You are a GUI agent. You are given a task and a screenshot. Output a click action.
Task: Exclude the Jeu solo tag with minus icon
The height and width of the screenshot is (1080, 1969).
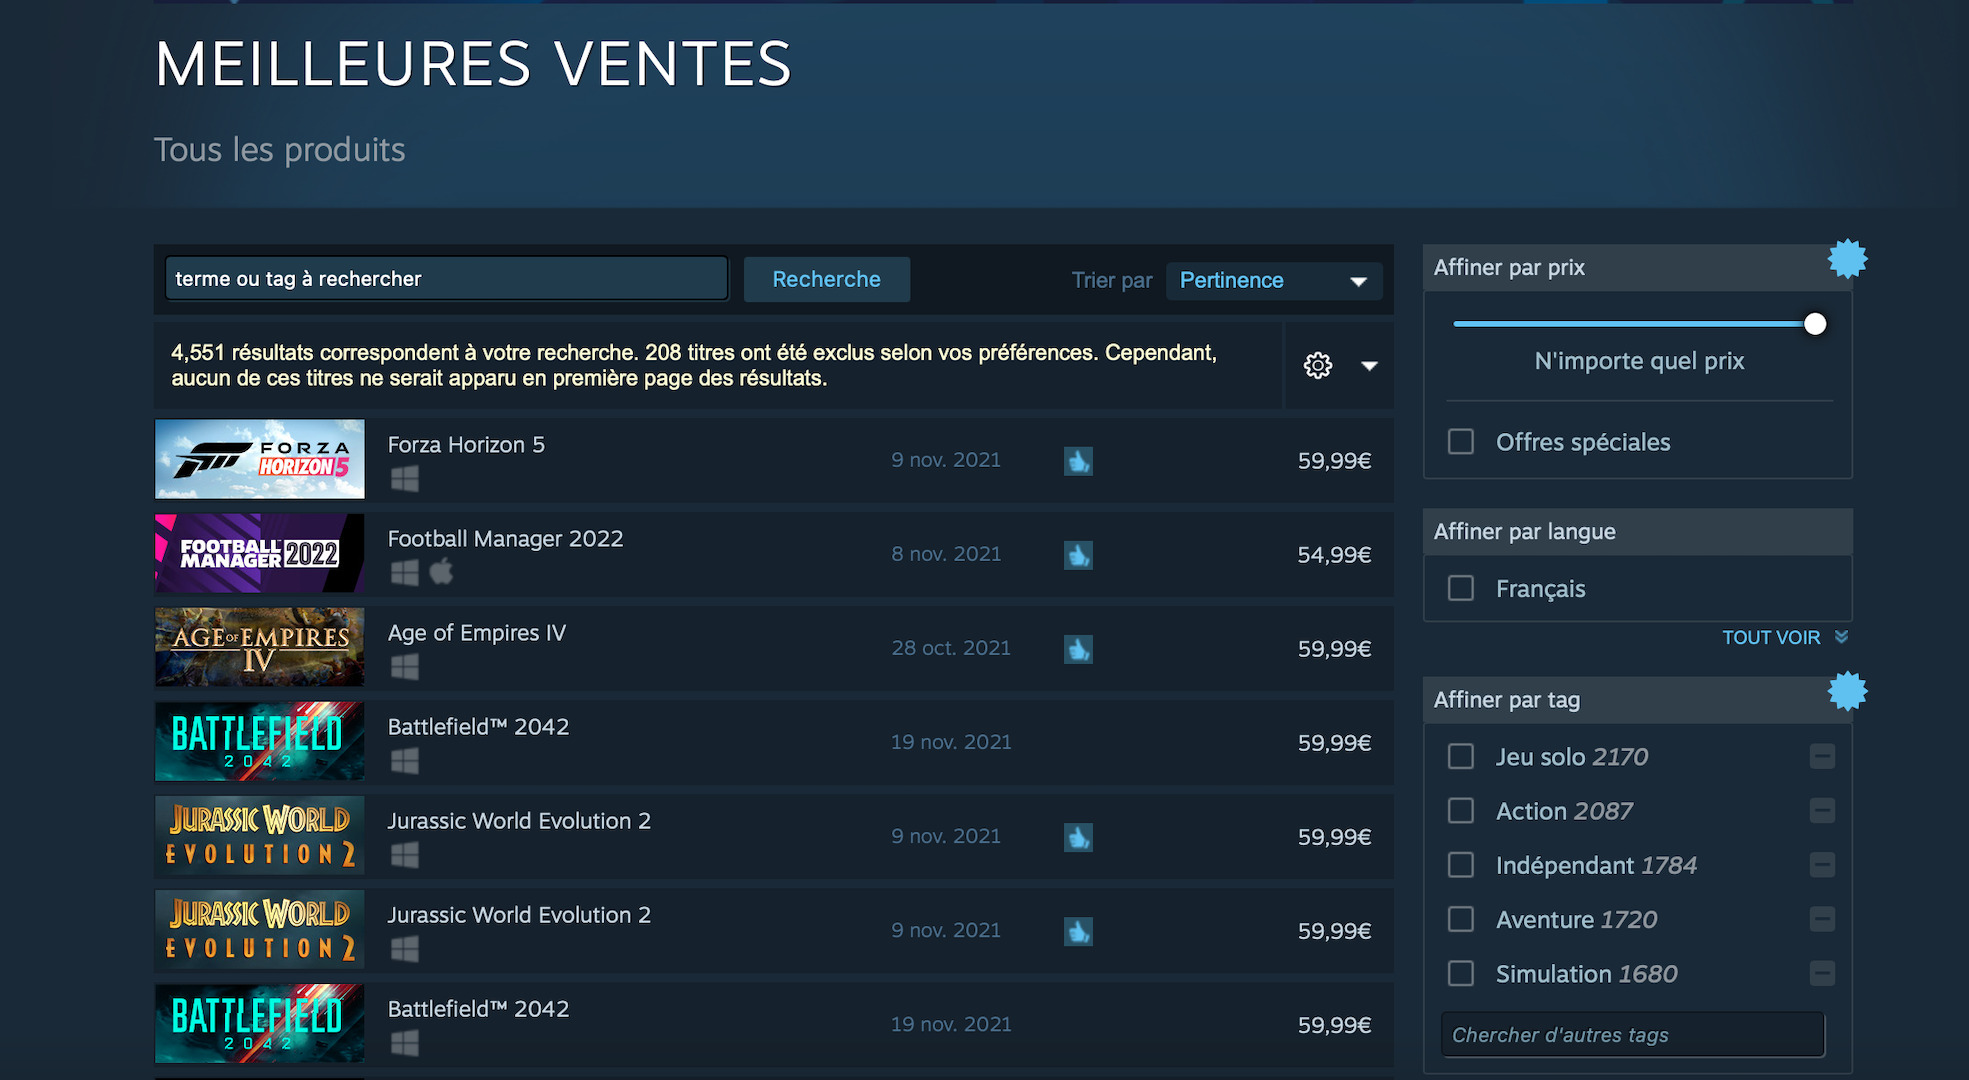1822,757
